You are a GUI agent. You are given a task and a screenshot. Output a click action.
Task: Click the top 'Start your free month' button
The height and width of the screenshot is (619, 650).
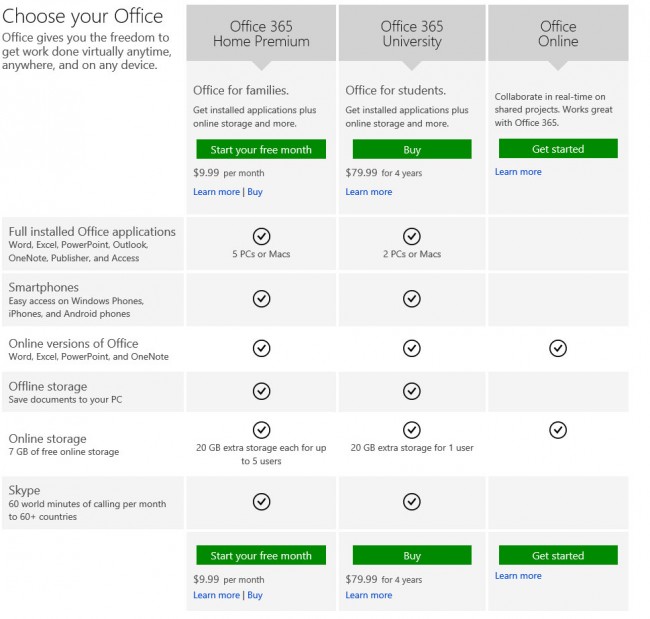click(x=261, y=149)
